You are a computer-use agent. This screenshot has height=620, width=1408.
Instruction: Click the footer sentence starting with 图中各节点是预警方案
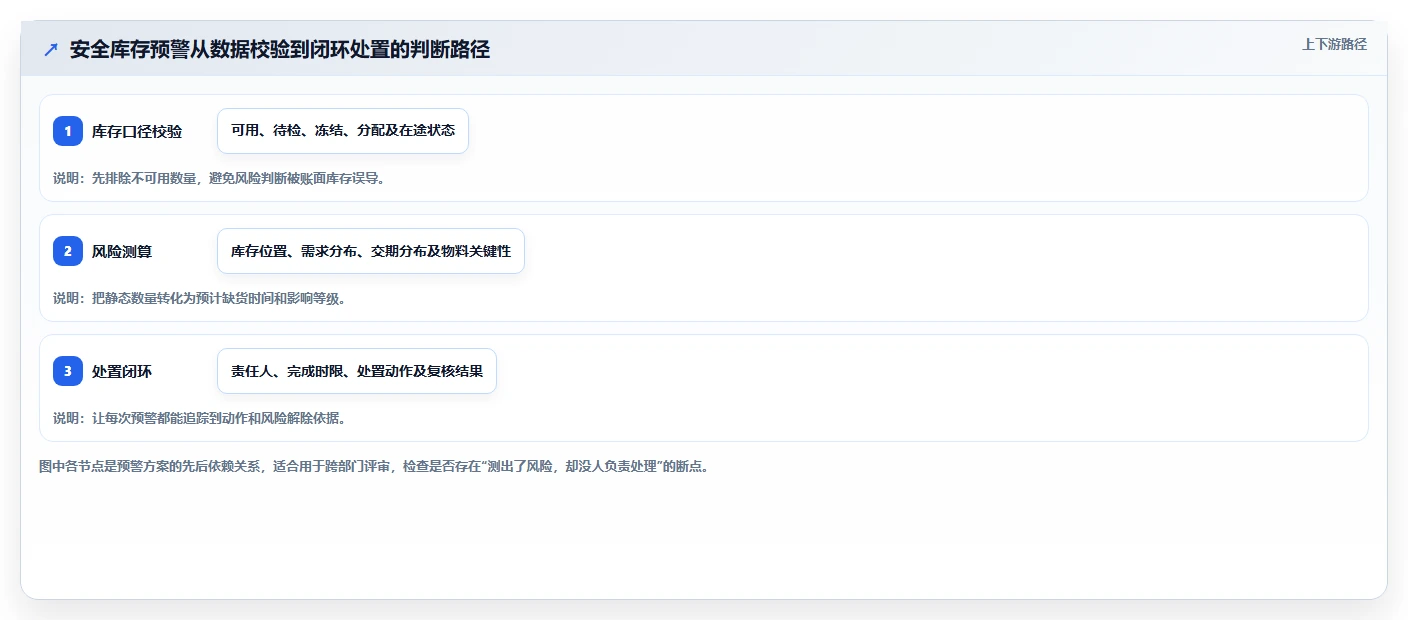click(374, 466)
